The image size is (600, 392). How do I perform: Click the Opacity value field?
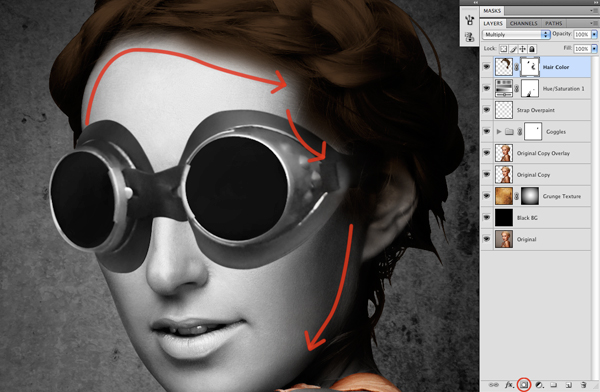[582, 34]
